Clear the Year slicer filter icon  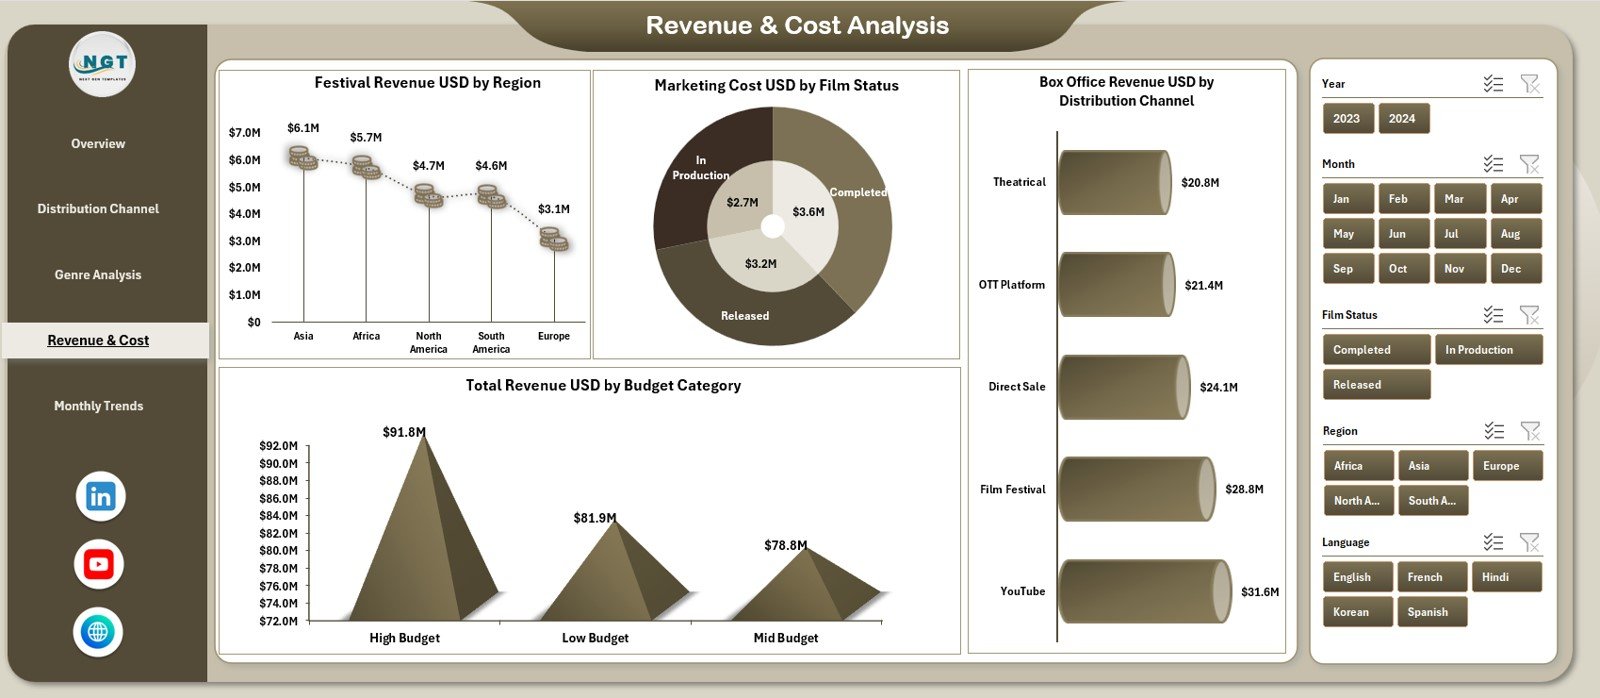pyautogui.click(x=1529, y=84)
